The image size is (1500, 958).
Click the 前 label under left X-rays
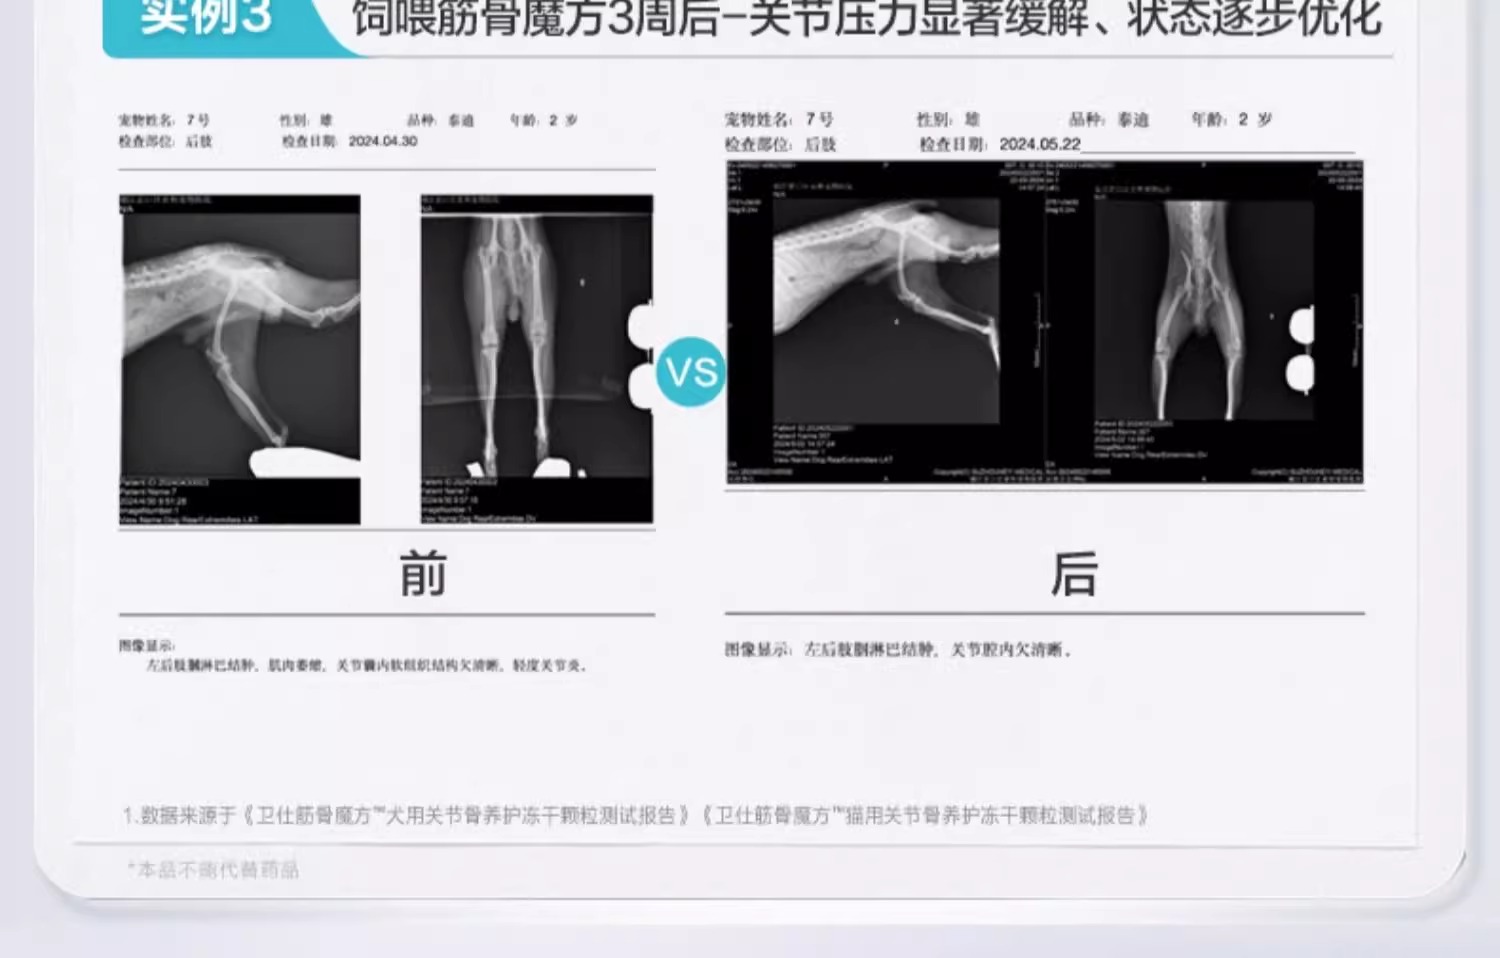pyautogui.click(x=422, y=574)
